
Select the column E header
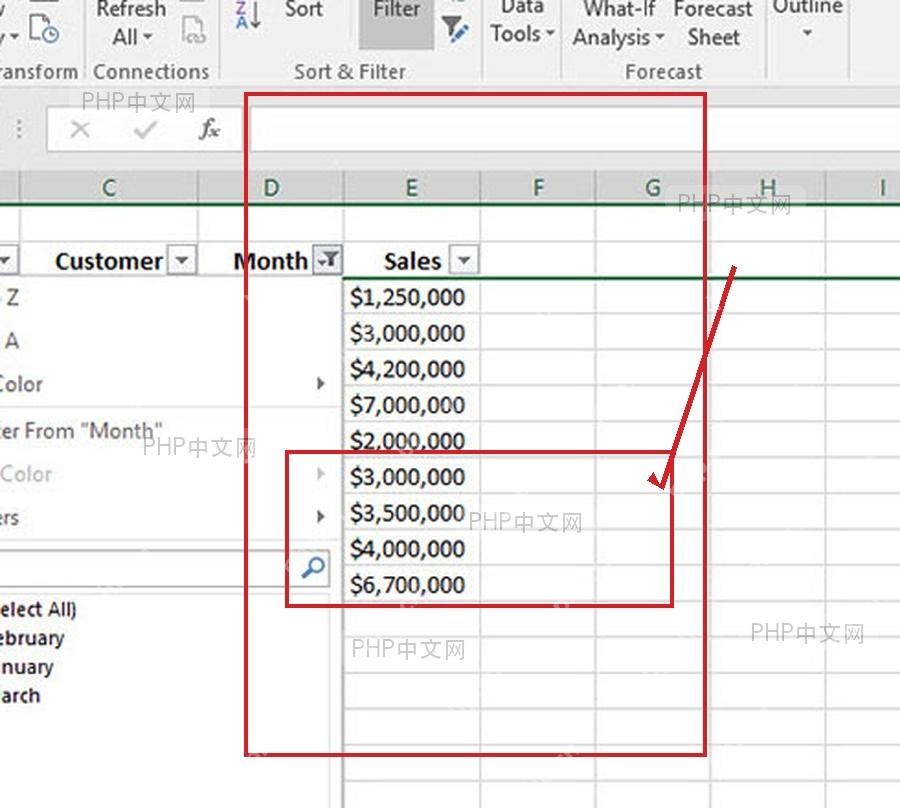(412, 187)
